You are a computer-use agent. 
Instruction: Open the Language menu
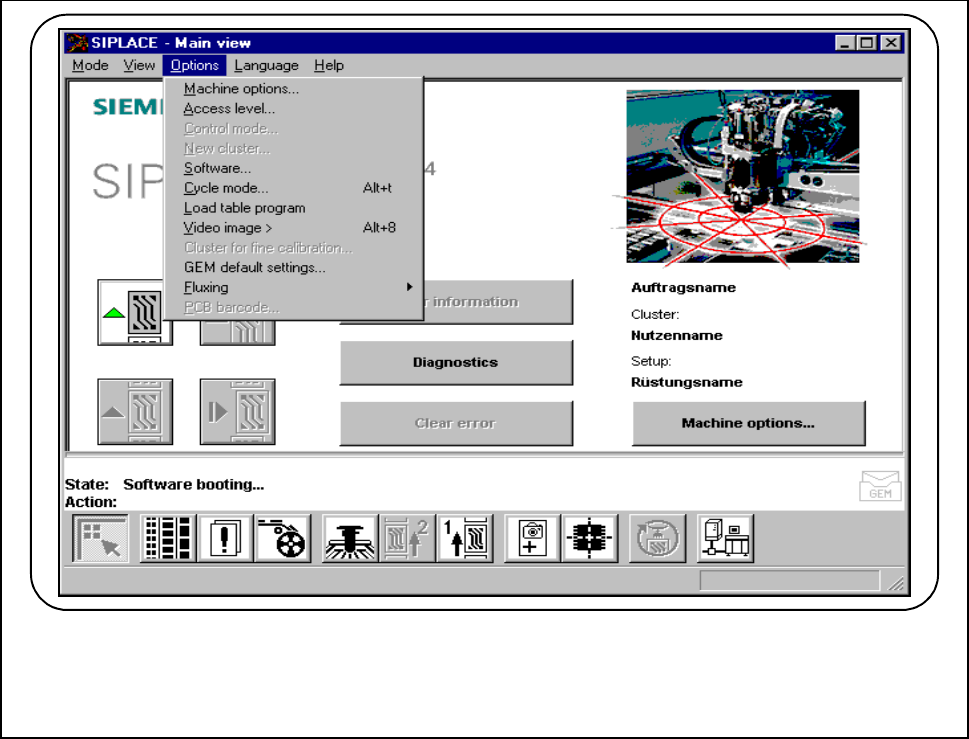pos(266,66)
